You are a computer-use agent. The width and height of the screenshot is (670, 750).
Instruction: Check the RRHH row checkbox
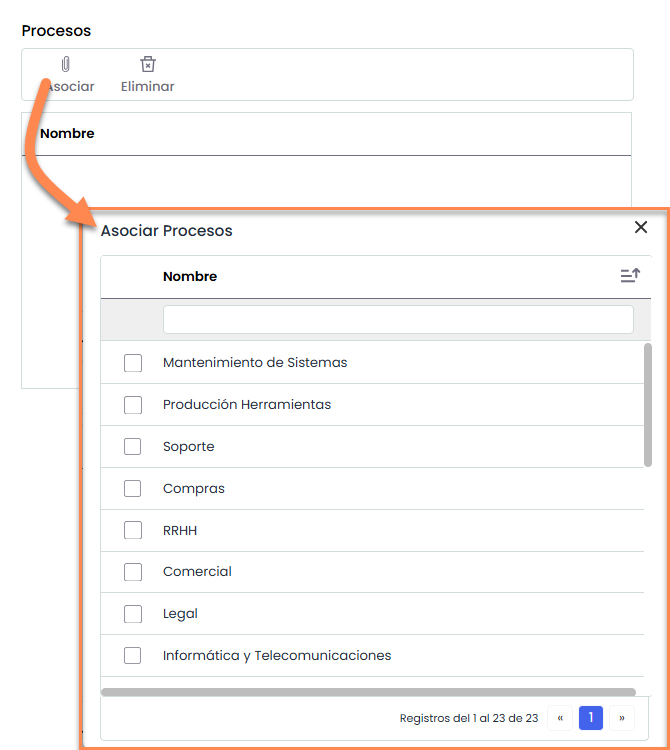pyautogui.click(x=133, y=530)
